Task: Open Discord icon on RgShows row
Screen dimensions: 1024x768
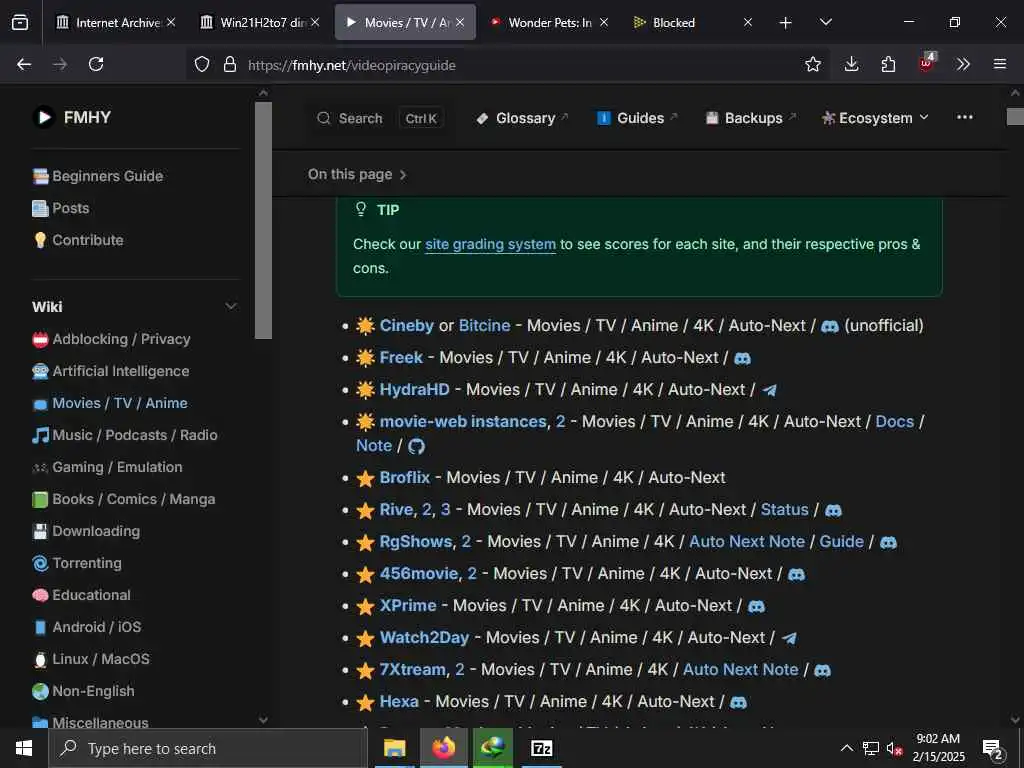Action: pyautogui.click(x=888, y=542)
